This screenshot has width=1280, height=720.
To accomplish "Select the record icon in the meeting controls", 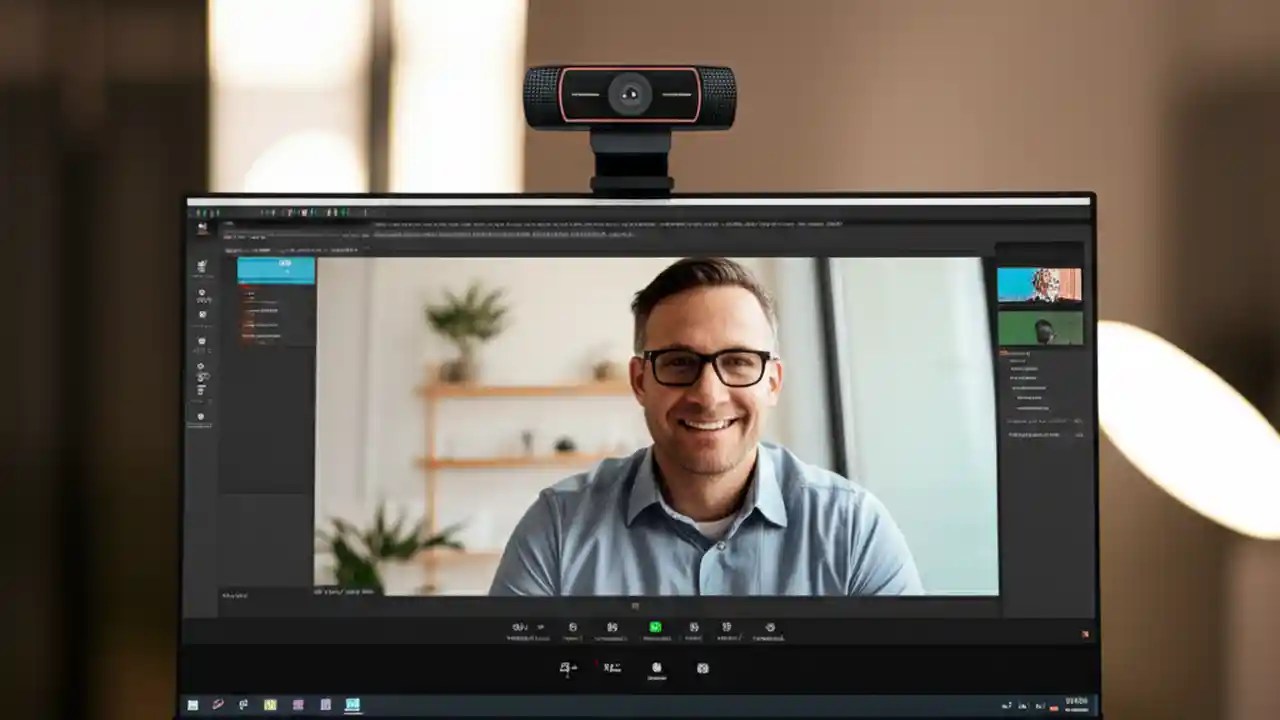I will tap(770, 627).
